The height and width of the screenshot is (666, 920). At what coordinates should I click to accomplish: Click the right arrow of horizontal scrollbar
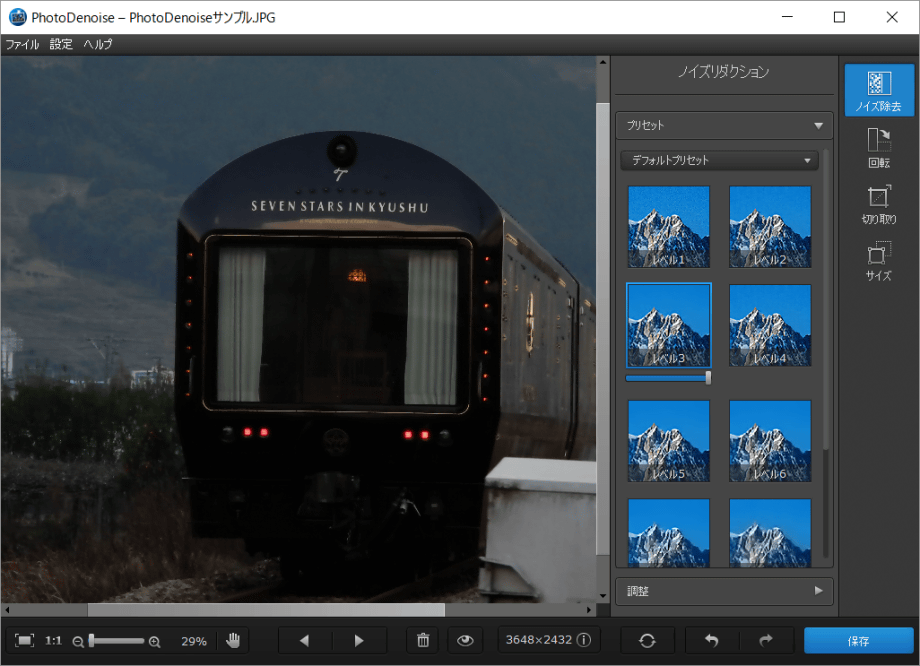pyautogui.click(x=589, y=610)
